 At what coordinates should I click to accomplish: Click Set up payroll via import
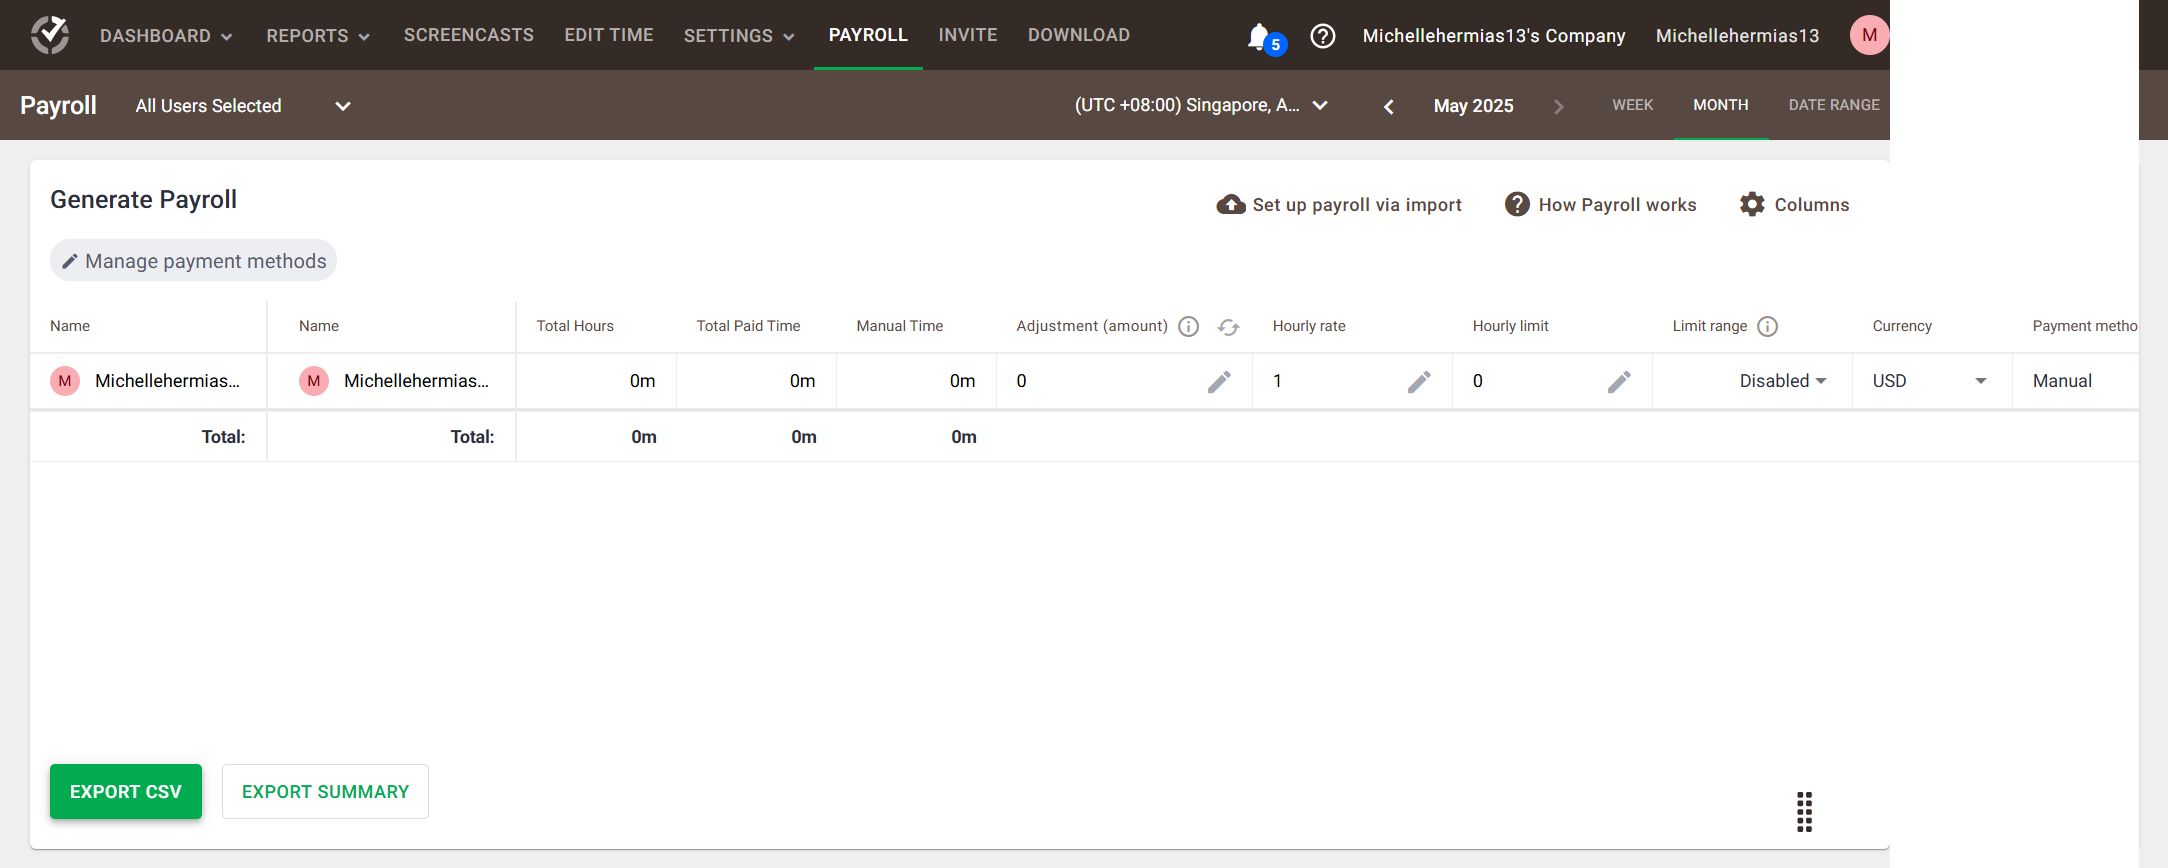(1339, 204)
